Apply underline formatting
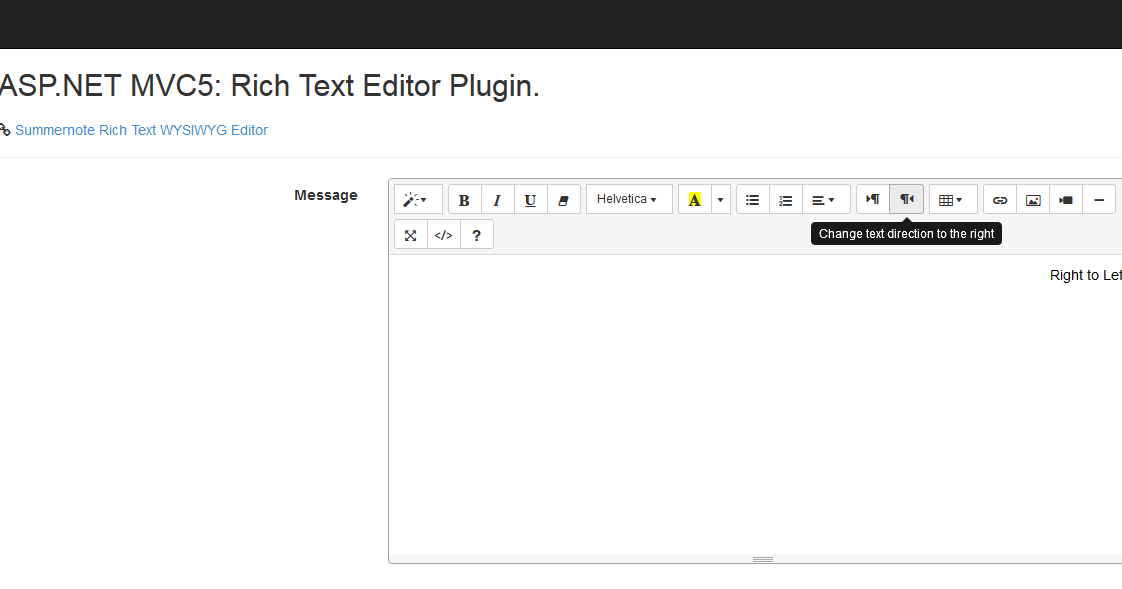 530,199
